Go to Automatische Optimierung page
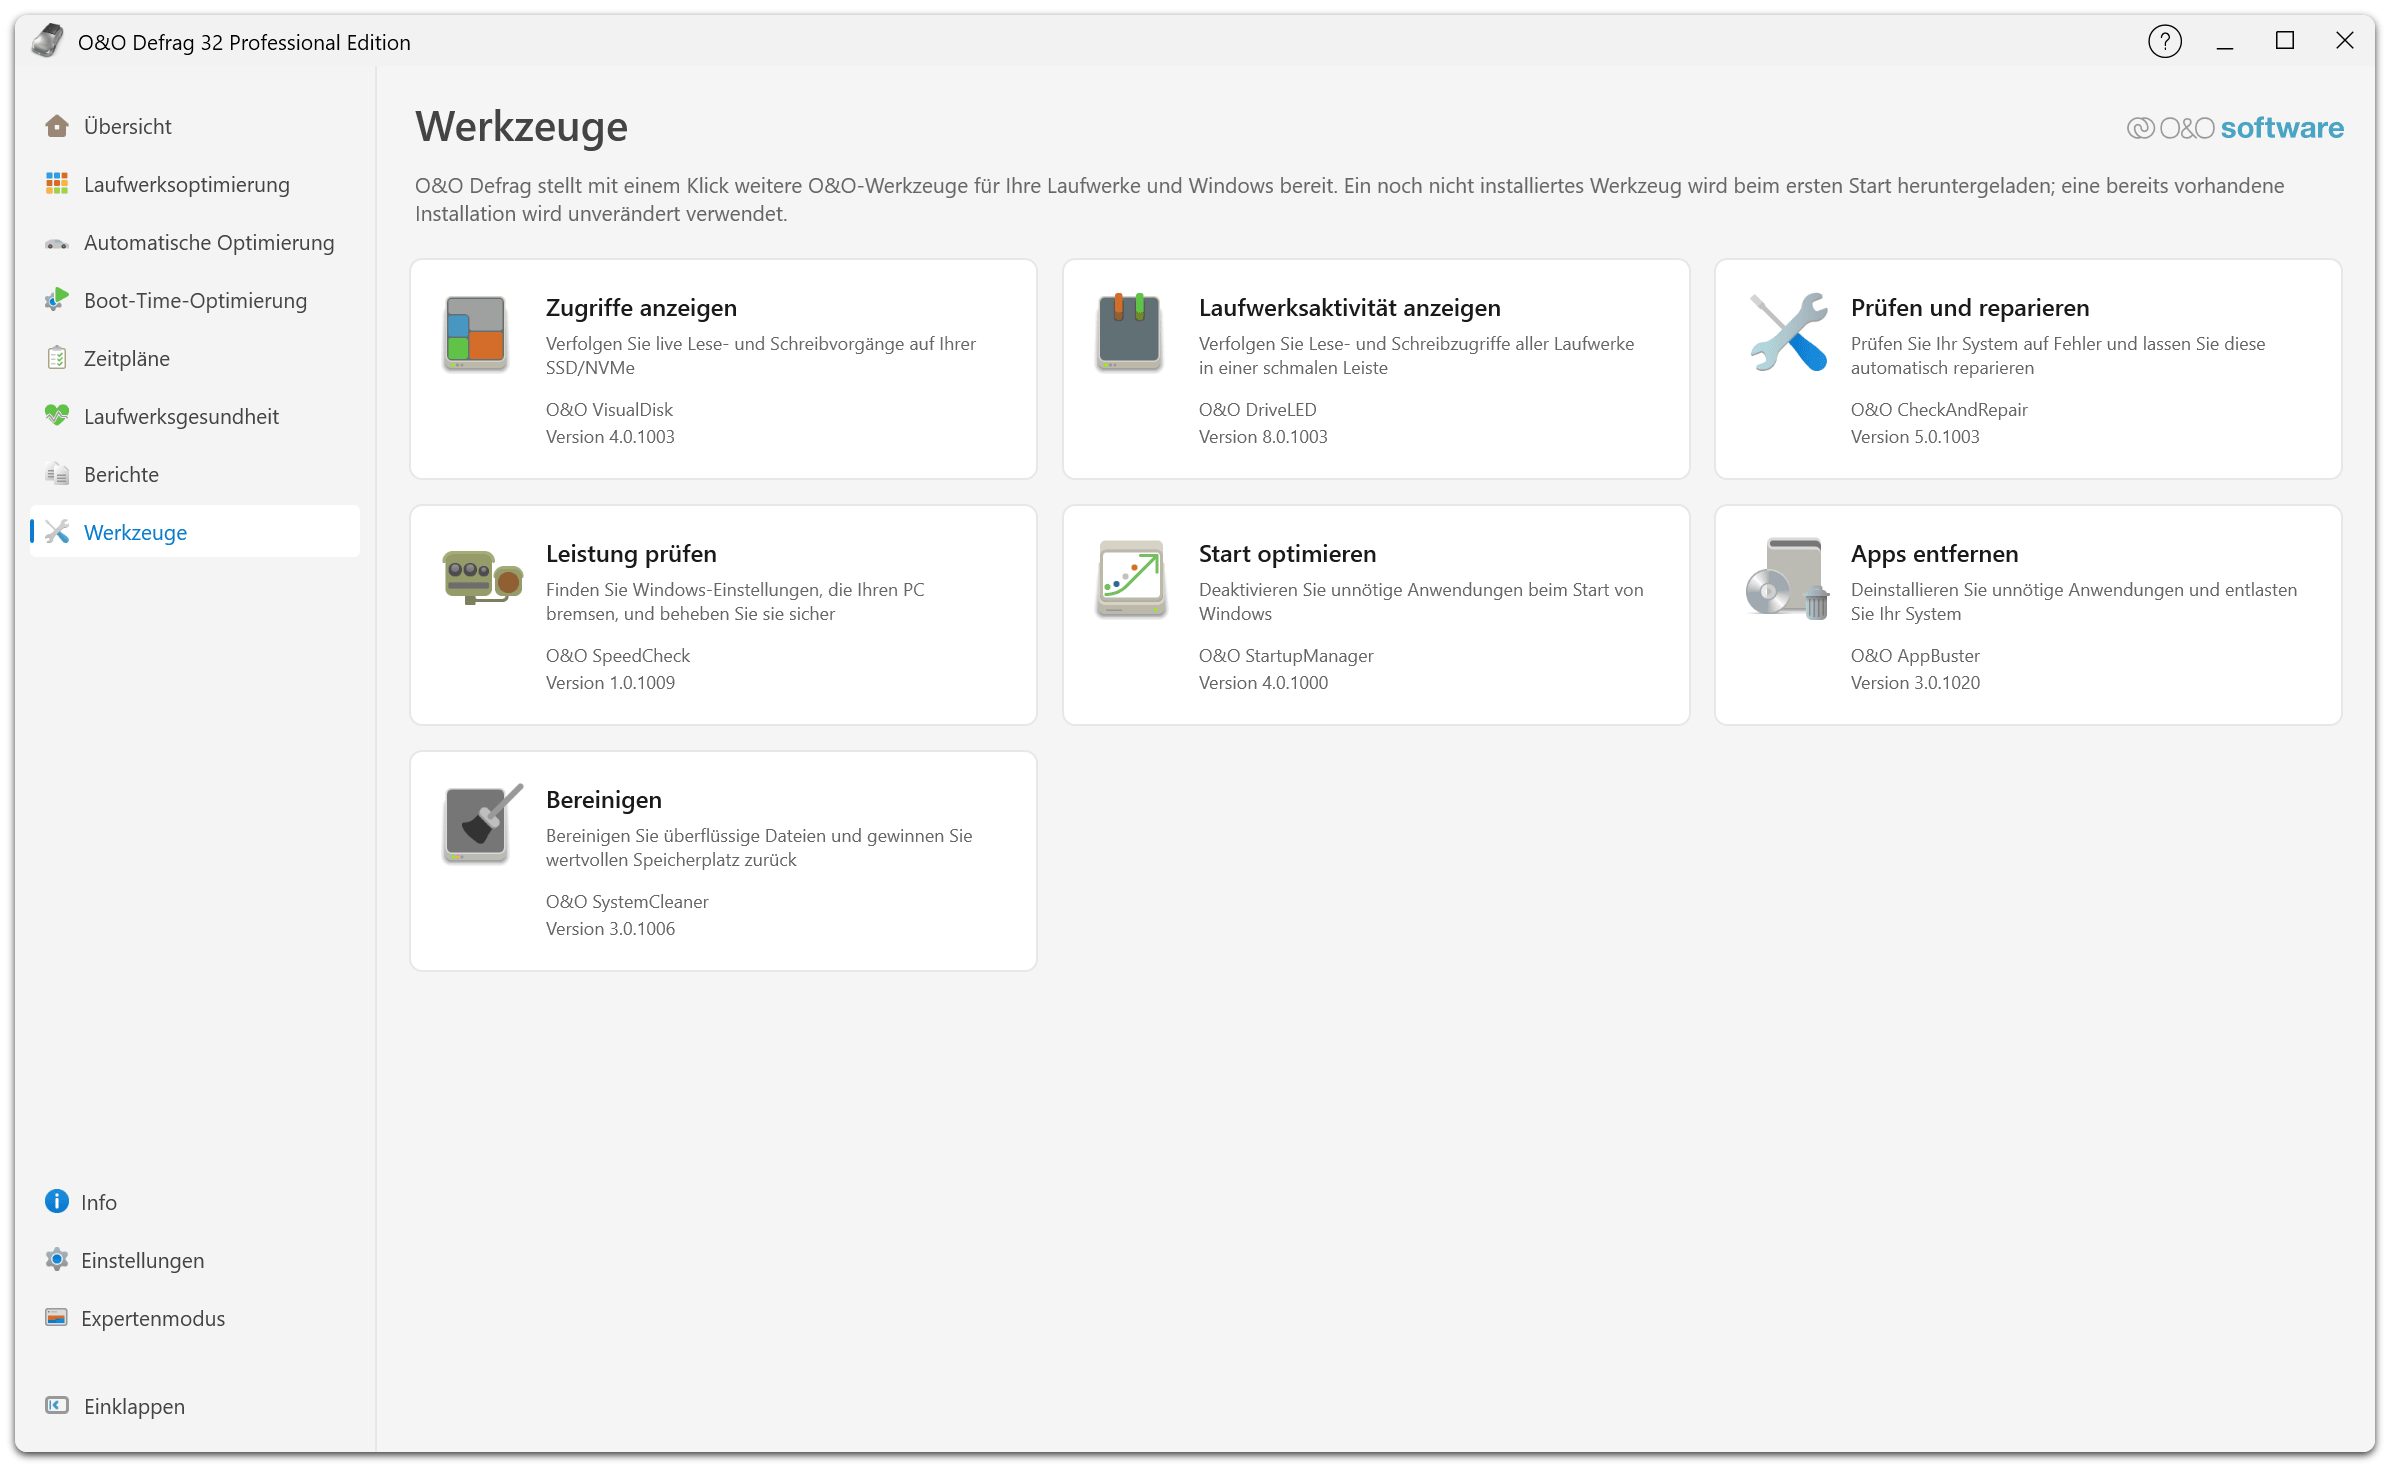Viewport: 2390px width, 1467px height. (195, 242)
